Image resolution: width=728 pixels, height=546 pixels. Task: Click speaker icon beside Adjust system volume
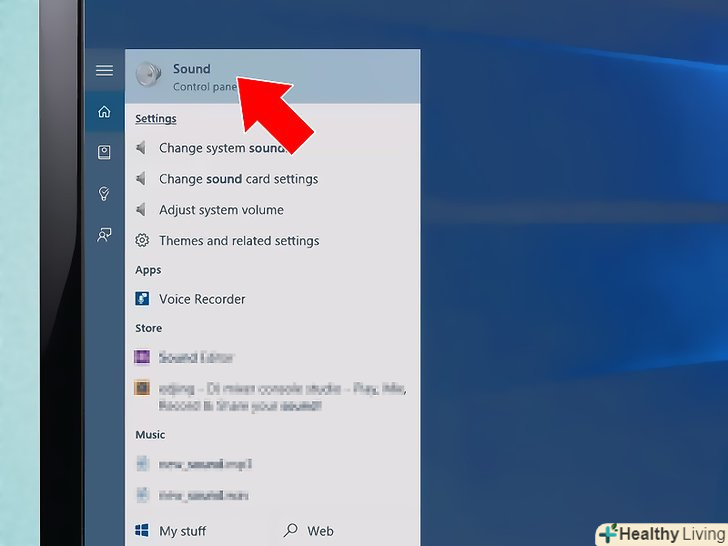click(141, 210)
